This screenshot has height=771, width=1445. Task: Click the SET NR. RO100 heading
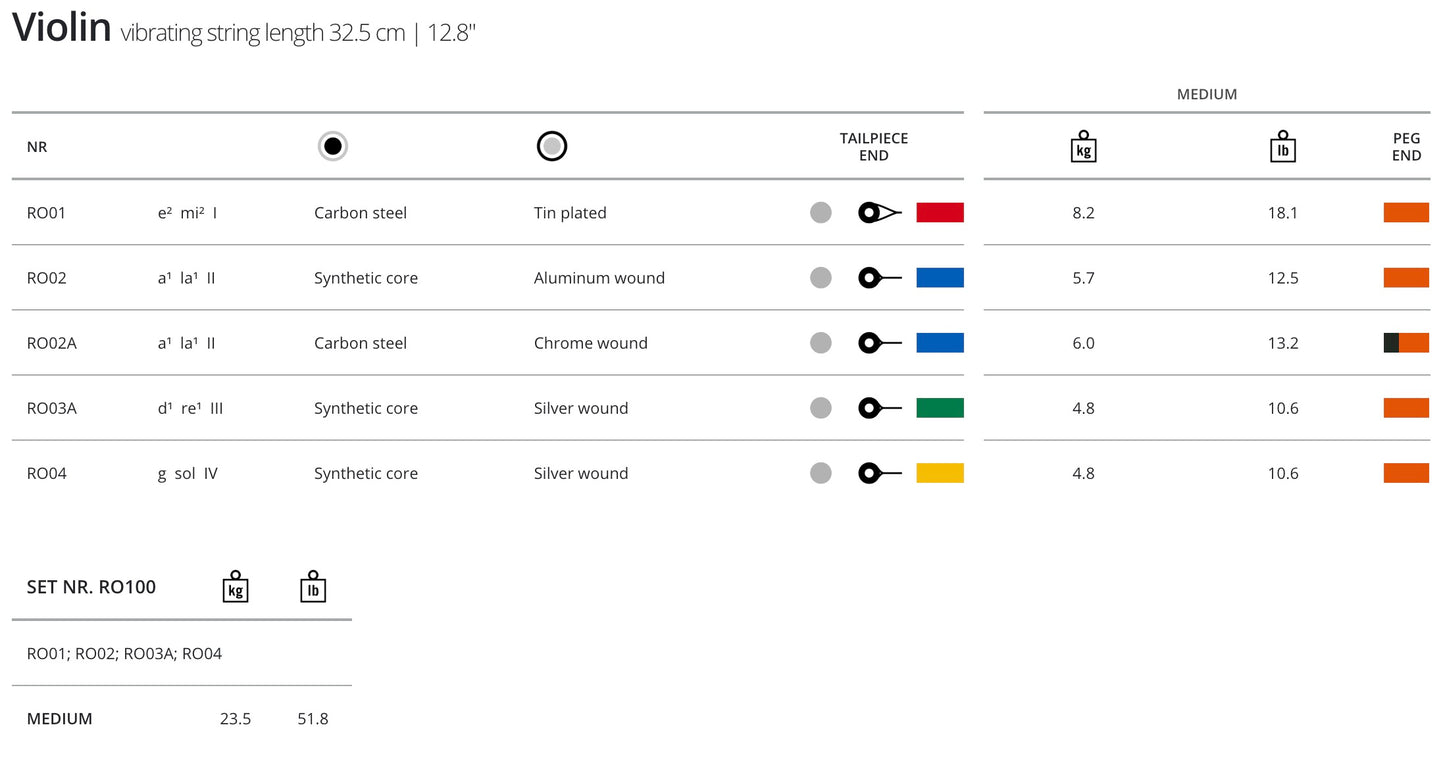91,587
